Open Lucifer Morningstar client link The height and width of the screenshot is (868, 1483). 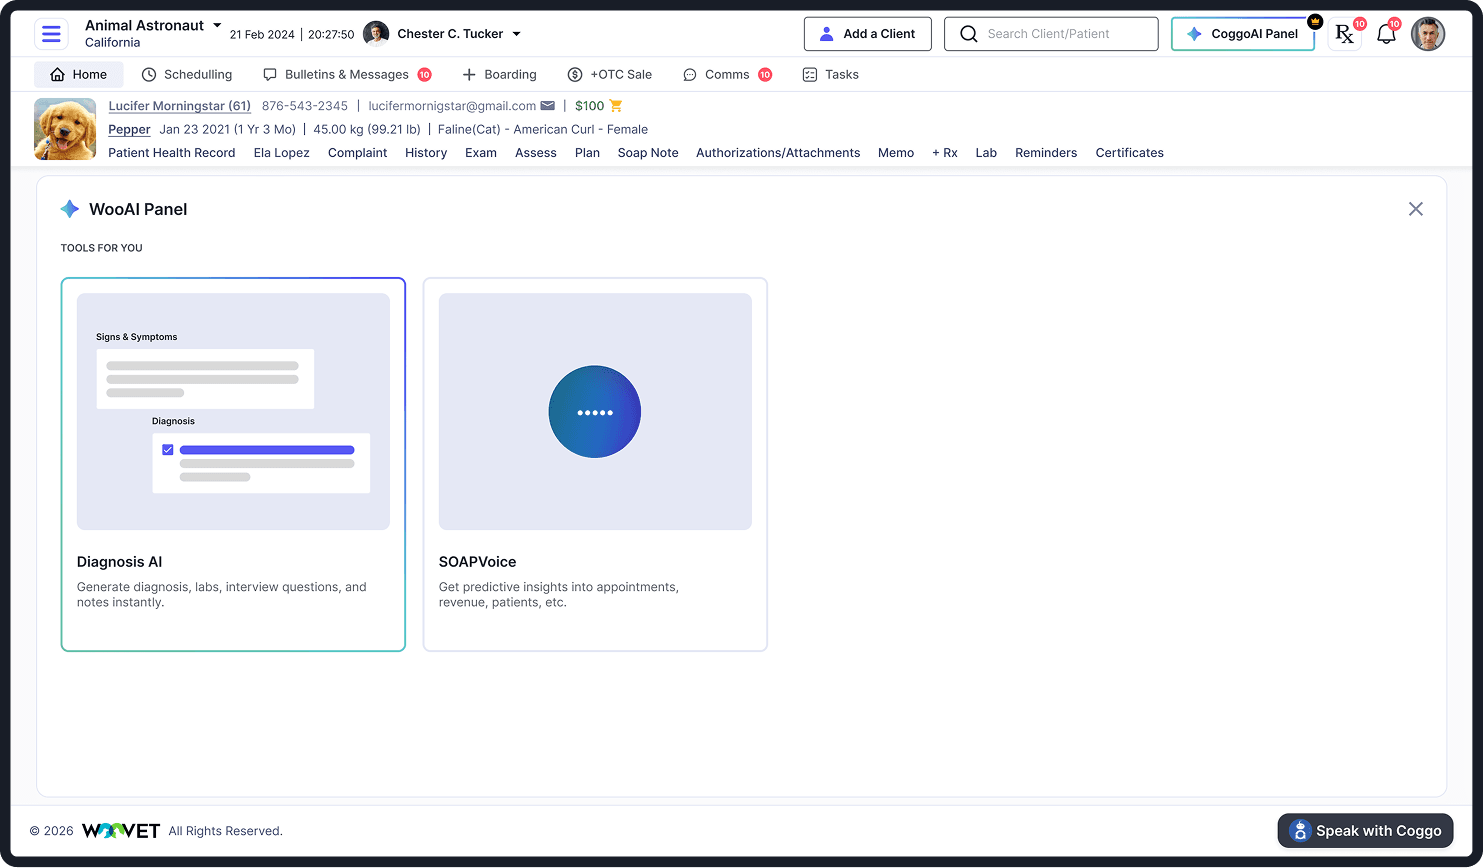(180, 106)
